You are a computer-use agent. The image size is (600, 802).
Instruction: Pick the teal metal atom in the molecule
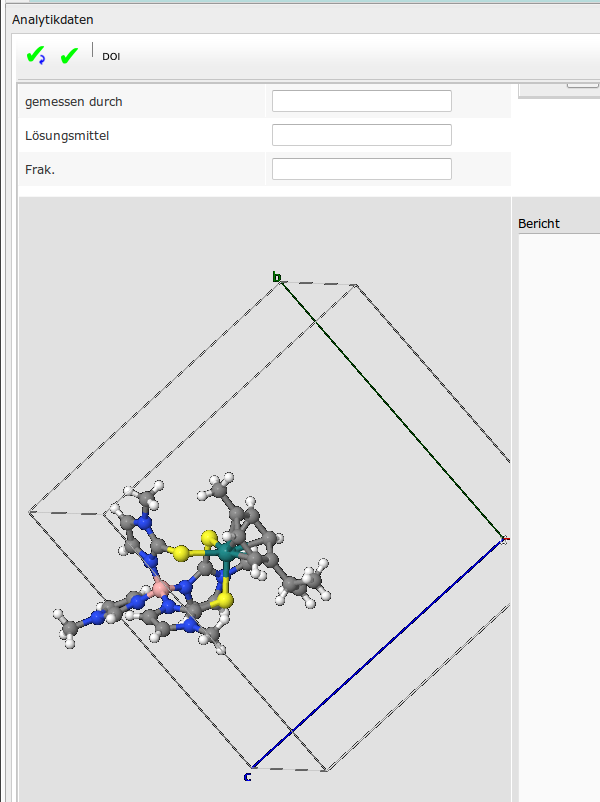(228, 551)
